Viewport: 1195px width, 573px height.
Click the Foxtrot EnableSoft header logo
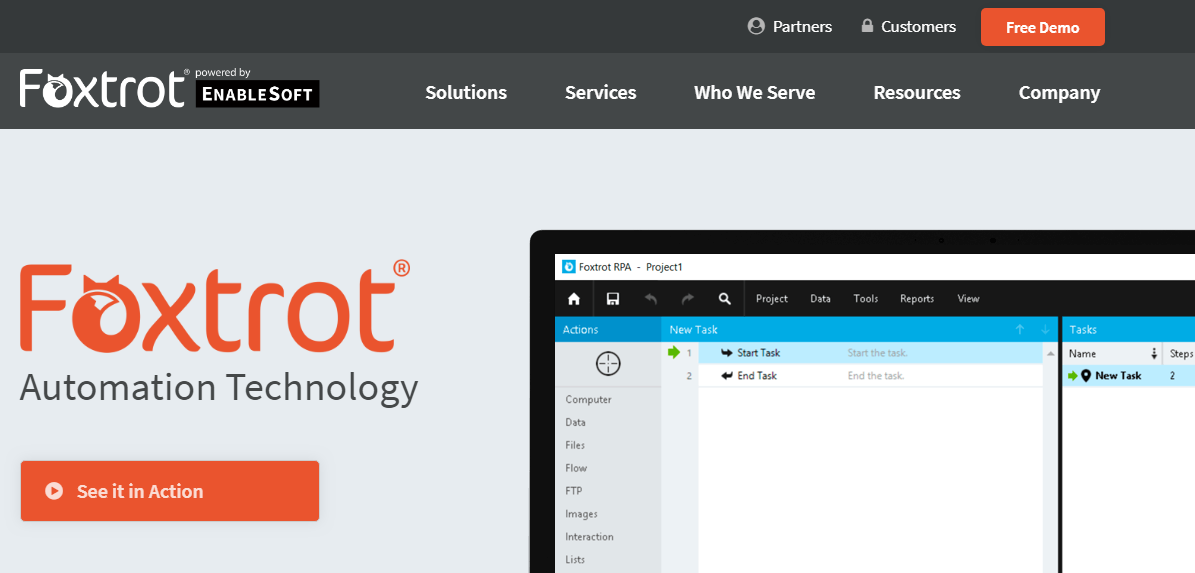[169, 89]
